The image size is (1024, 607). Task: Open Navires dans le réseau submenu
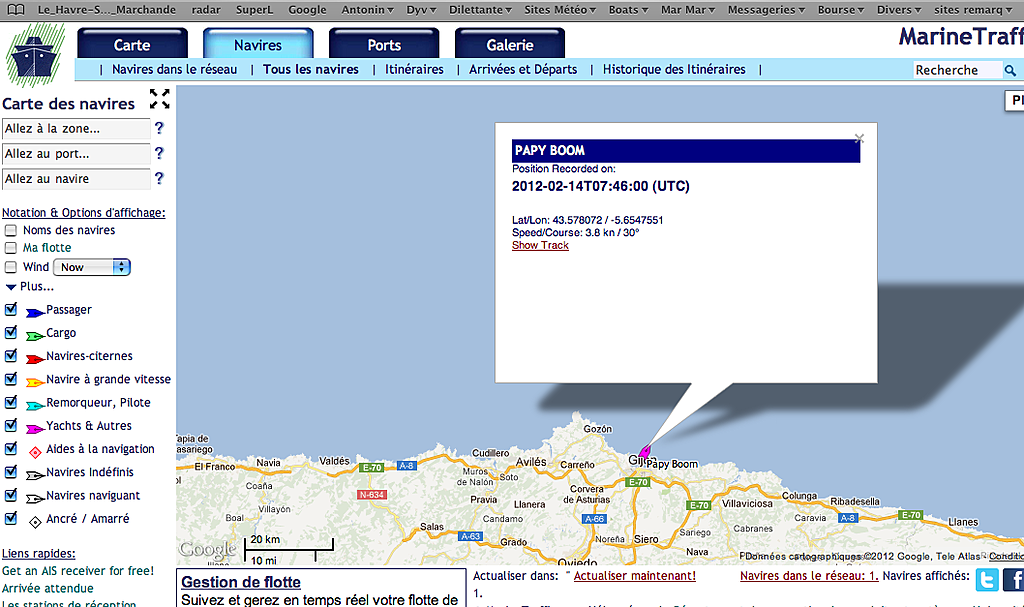[174, 69]
